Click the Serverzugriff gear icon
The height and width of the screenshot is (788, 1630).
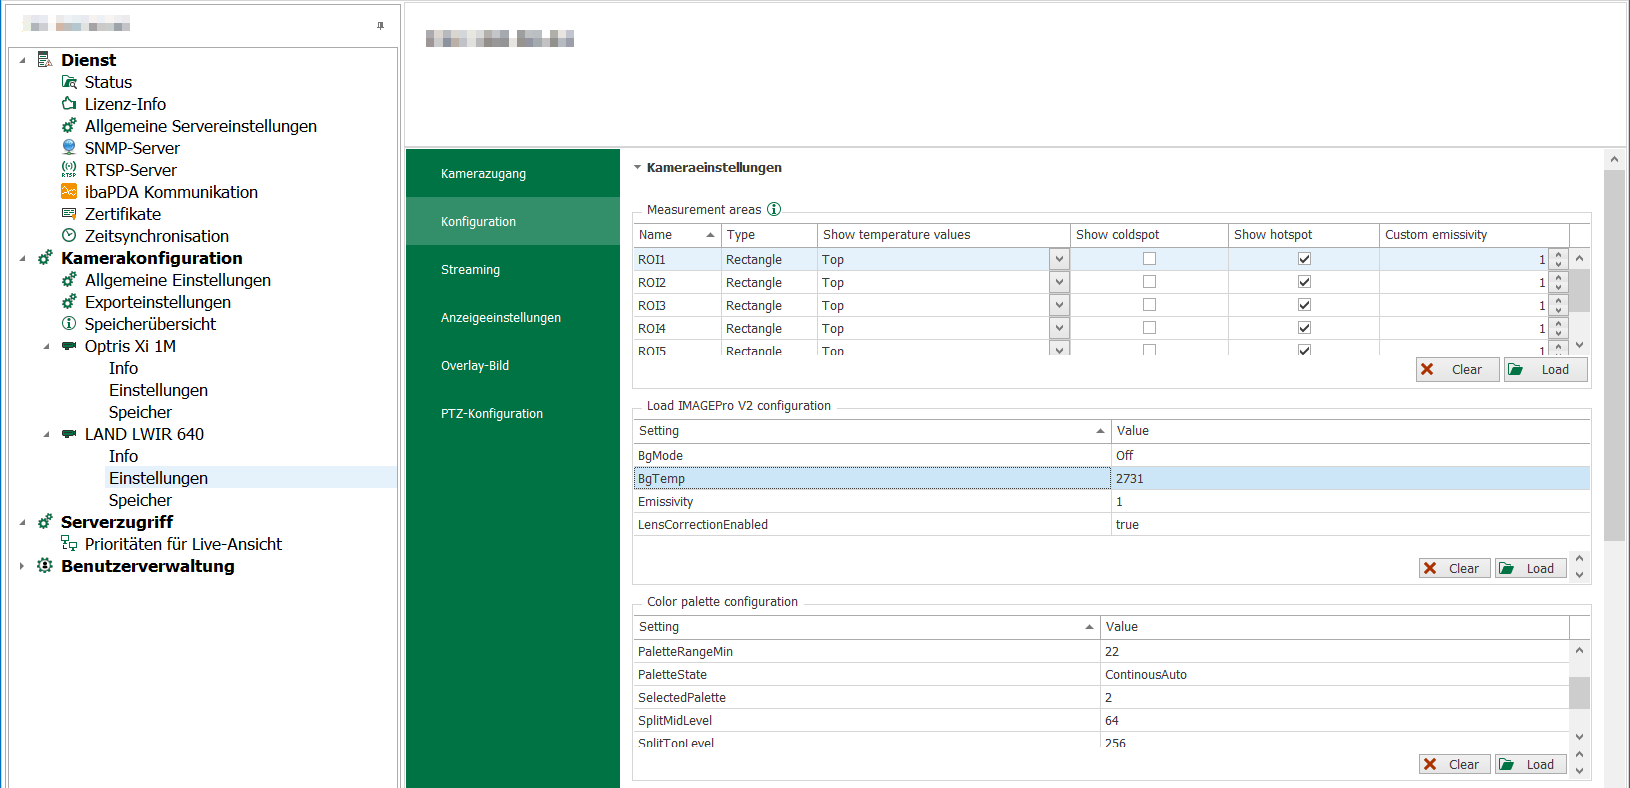45,522
